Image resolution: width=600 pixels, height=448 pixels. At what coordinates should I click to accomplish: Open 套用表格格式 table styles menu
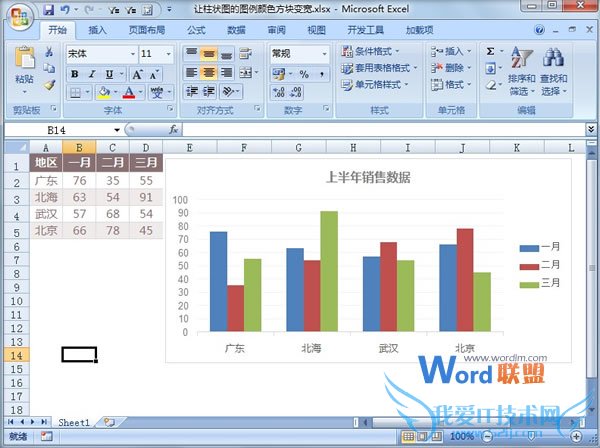(379, 68)
